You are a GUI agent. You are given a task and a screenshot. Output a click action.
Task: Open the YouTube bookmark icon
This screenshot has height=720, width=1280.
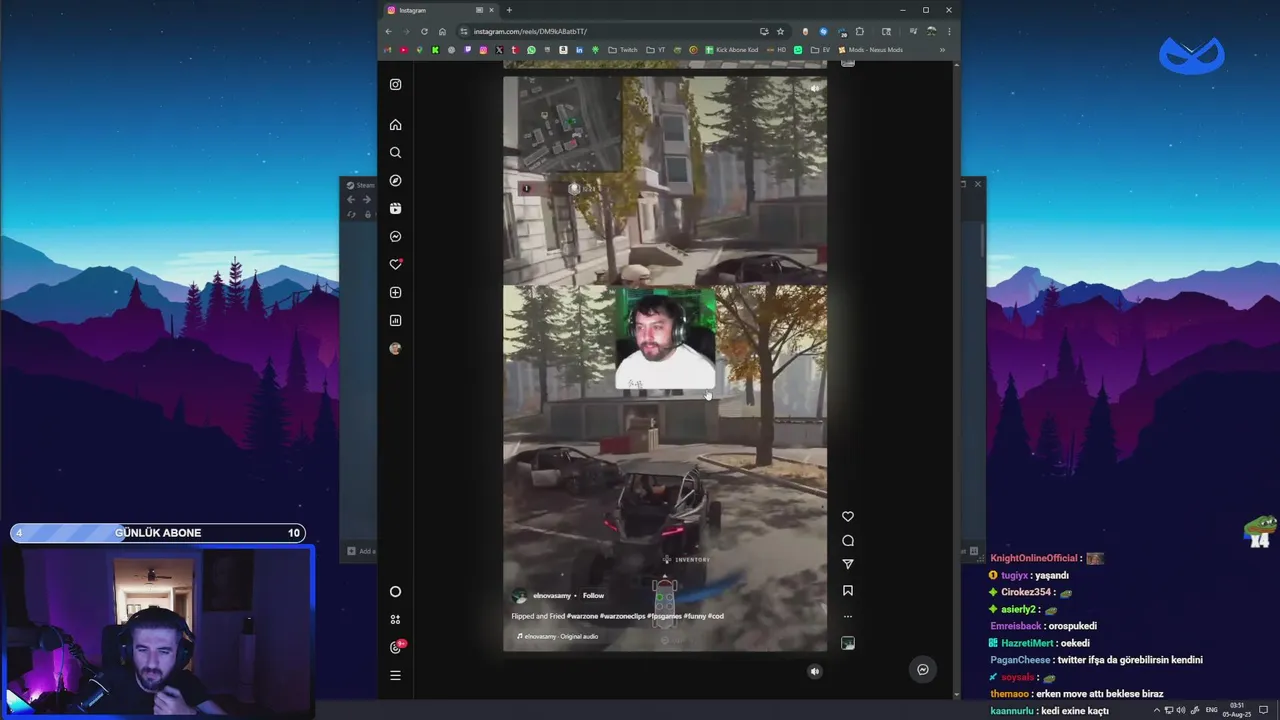[x=403, y=50]
